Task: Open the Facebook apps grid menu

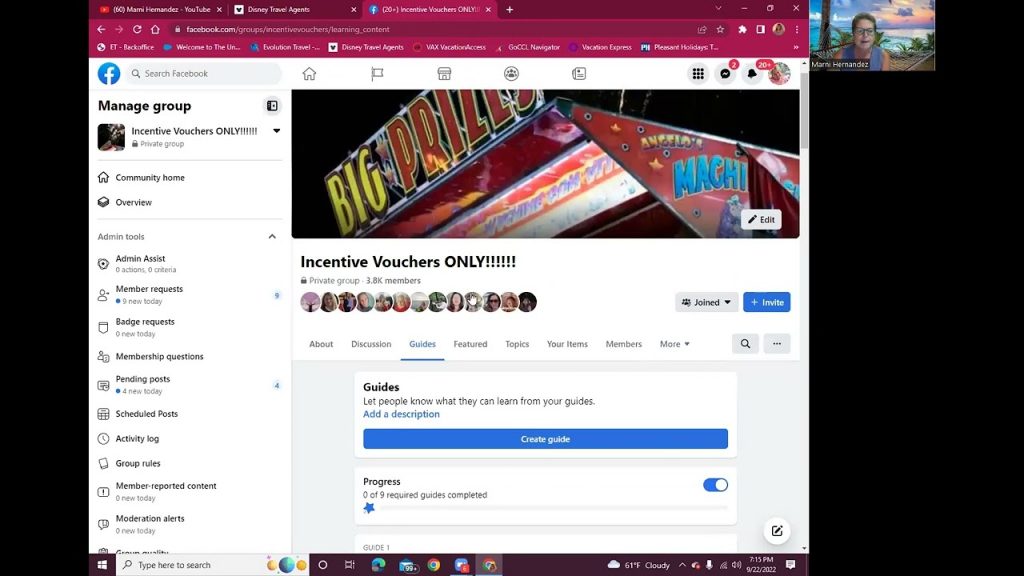Action: click(x=698, y=74)
